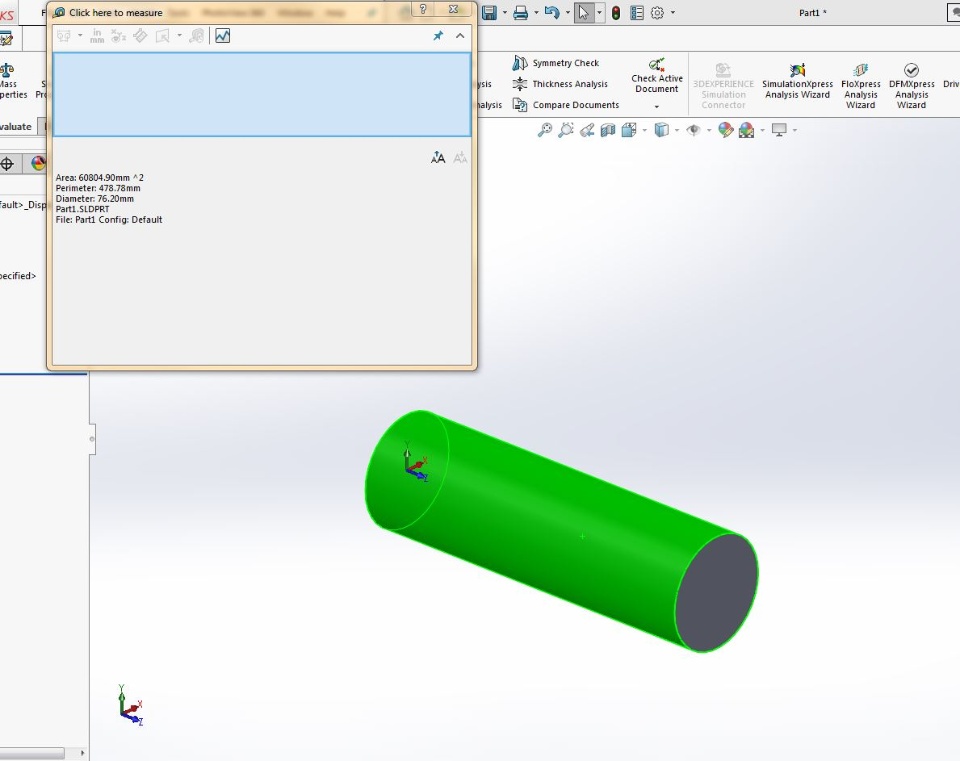Open the File Properties list icon

point(637,13)
